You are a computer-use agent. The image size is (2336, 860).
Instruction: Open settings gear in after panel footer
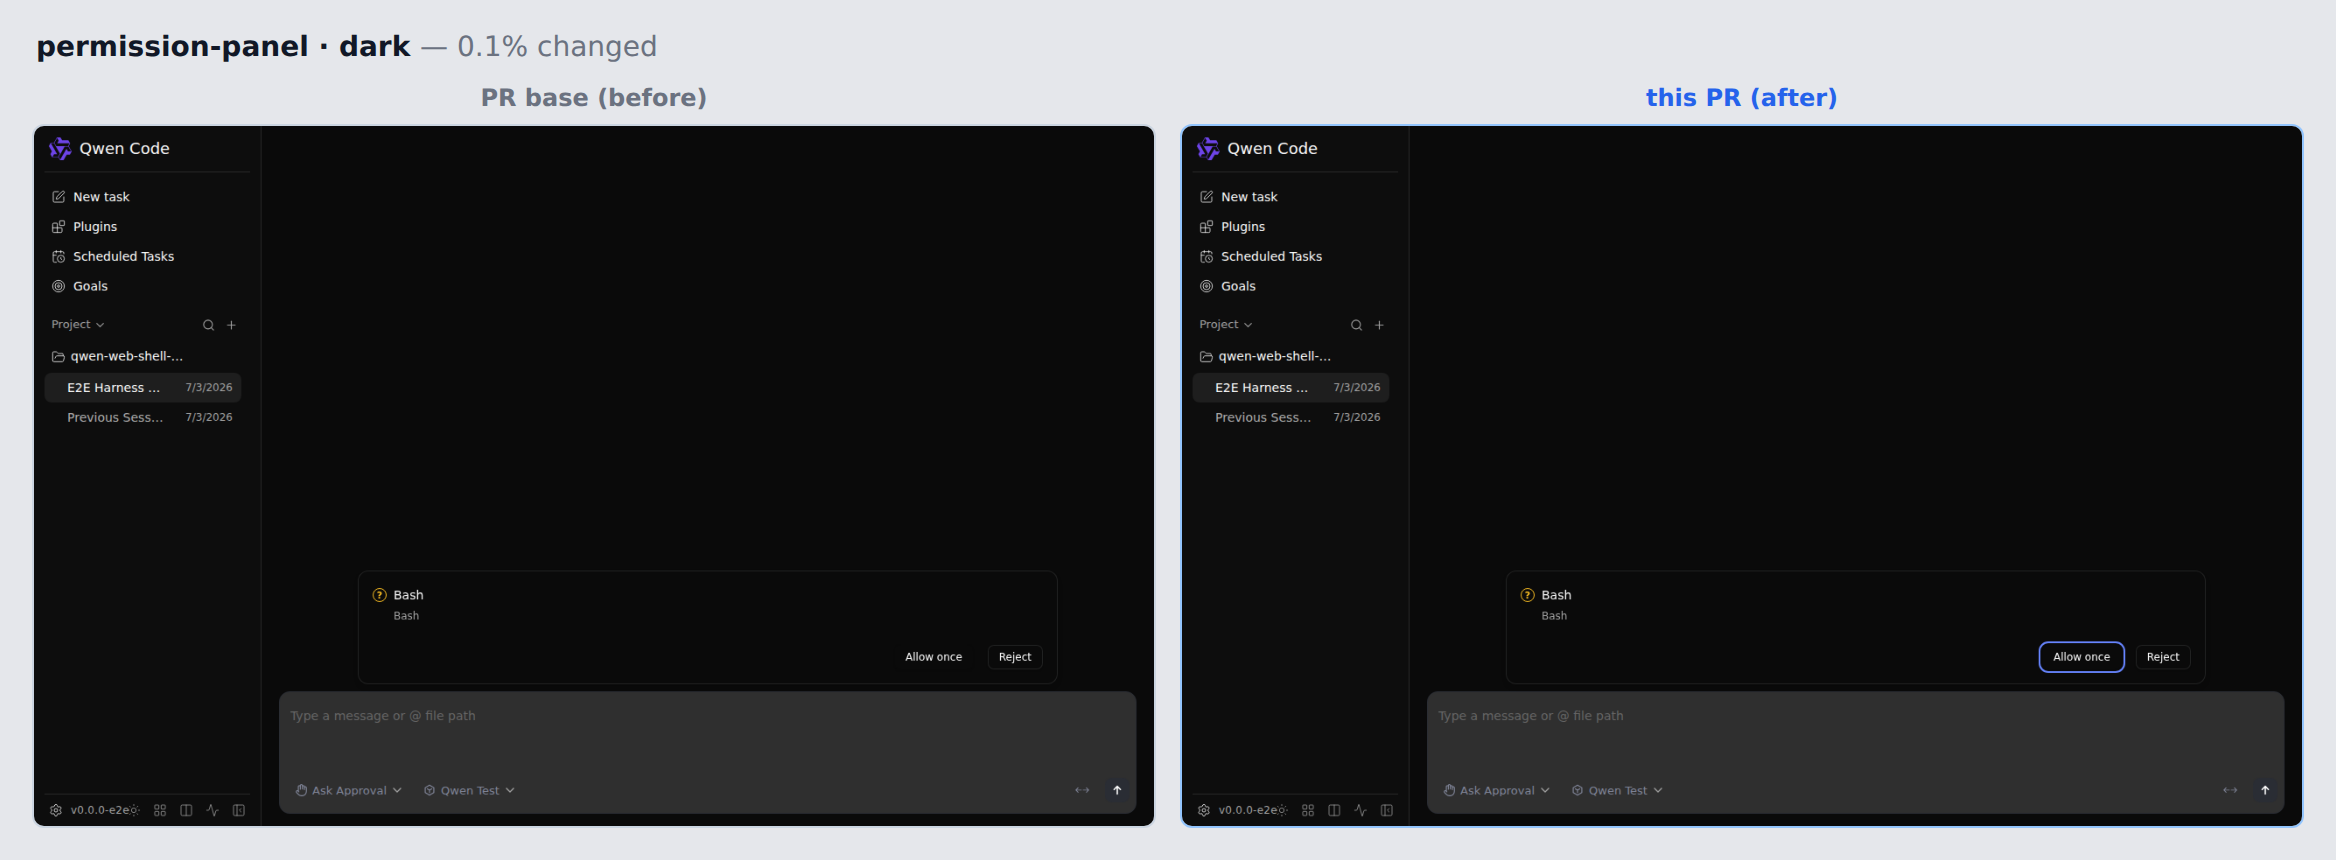click(x=1204, y=810)
